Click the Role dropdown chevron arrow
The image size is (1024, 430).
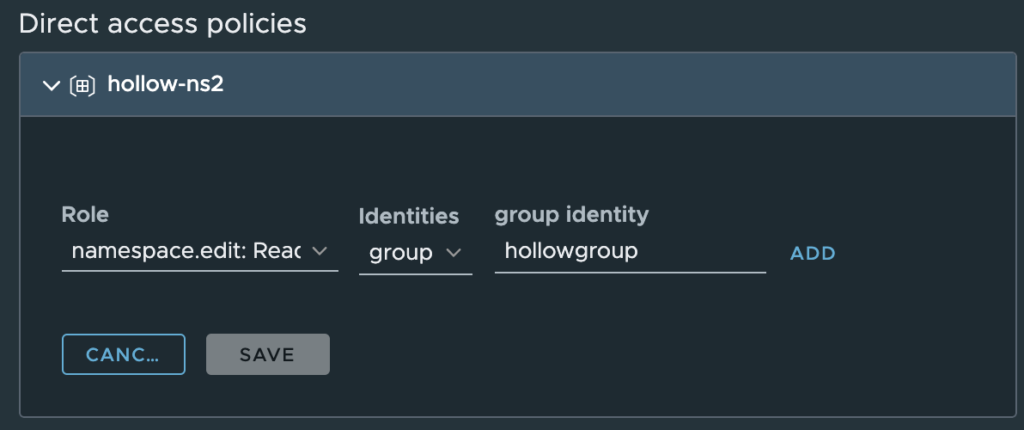(x=320, y=252)
